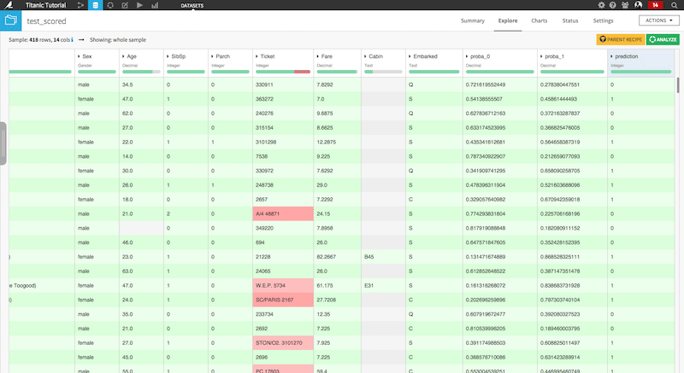Open the Jobs play icon
Viewport: 684px width, 373px height.
[140, 5]
